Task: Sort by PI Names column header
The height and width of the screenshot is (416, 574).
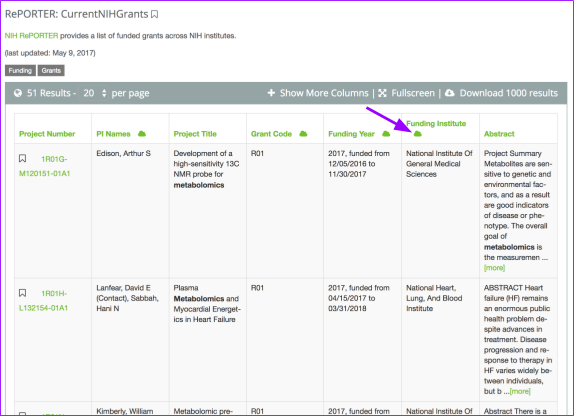Action: [x=113, y=134]
